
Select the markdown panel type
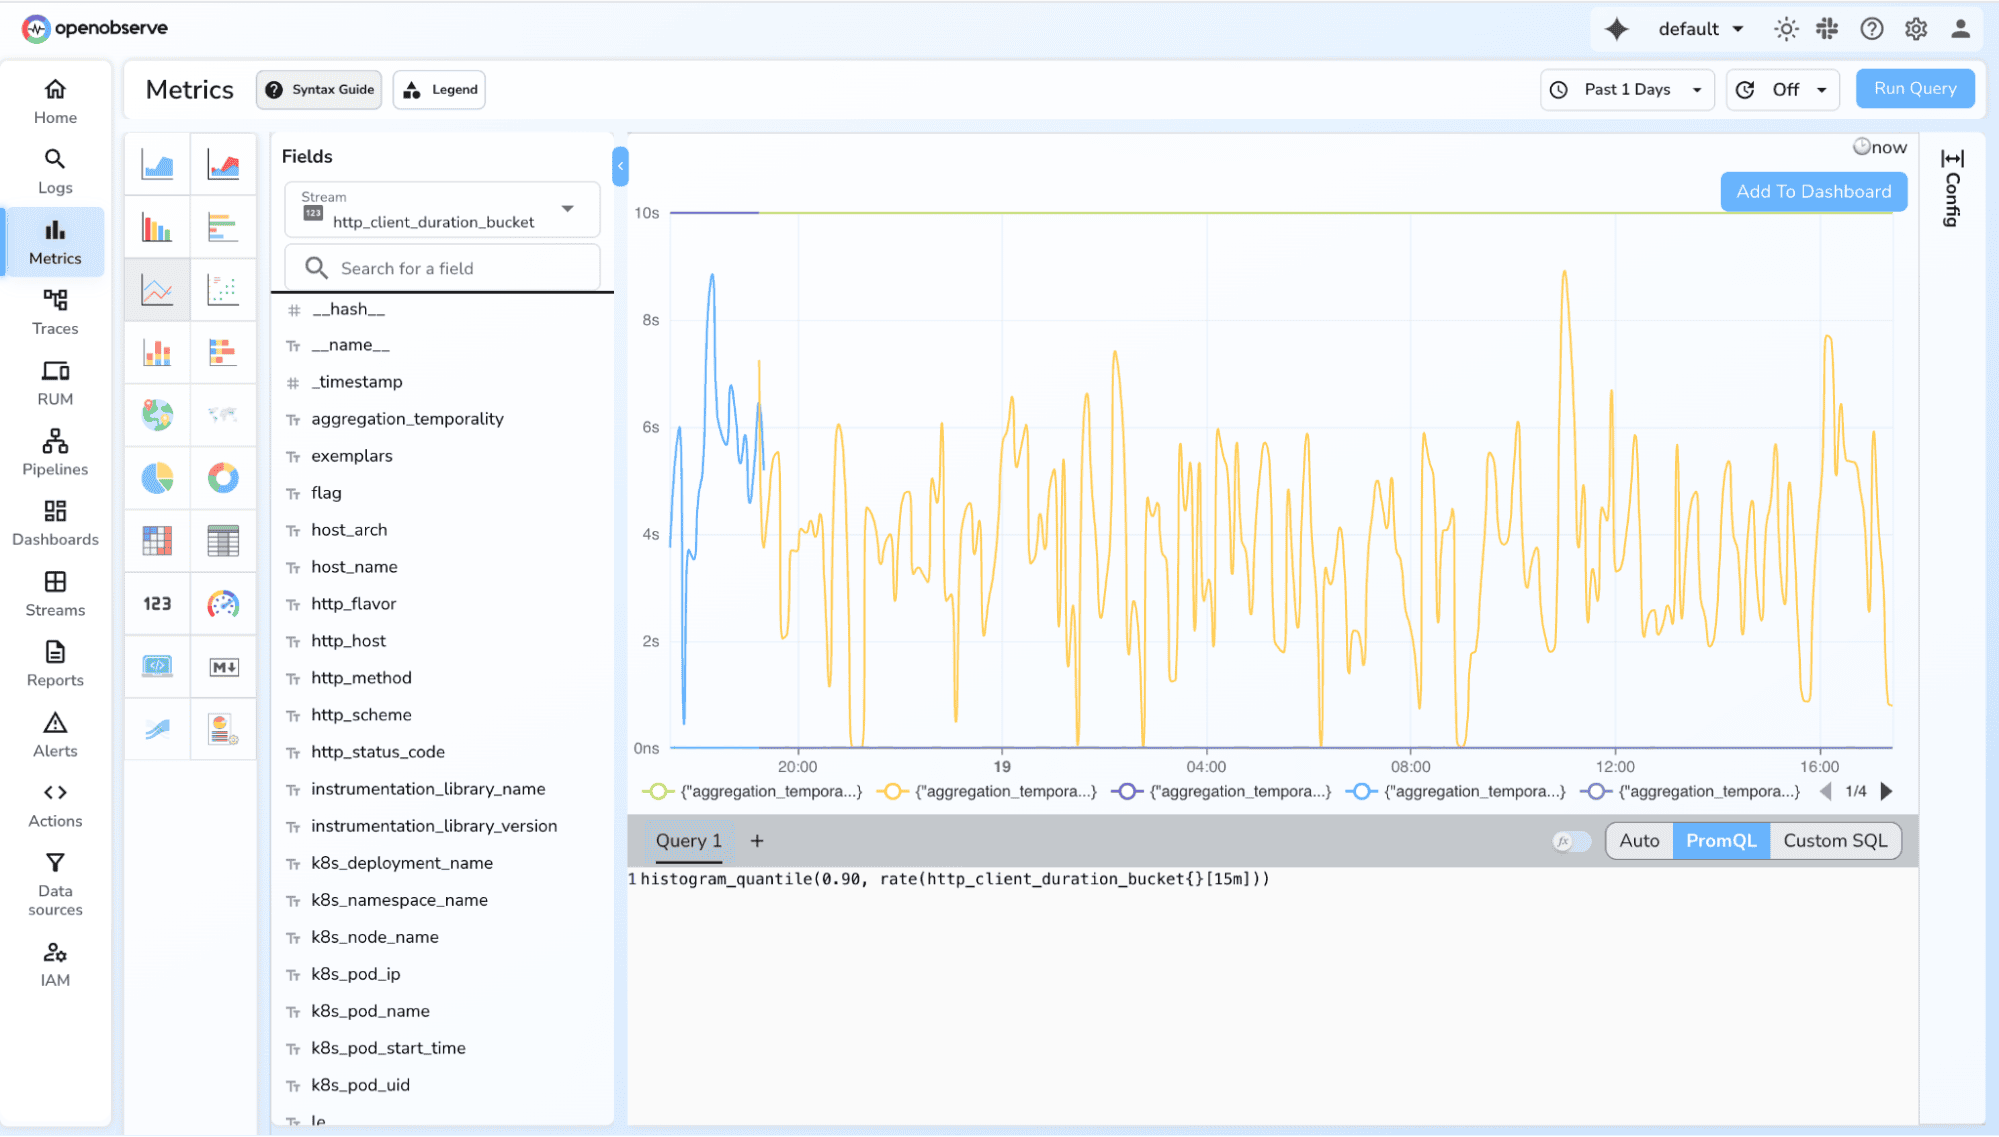coord(223,667)
